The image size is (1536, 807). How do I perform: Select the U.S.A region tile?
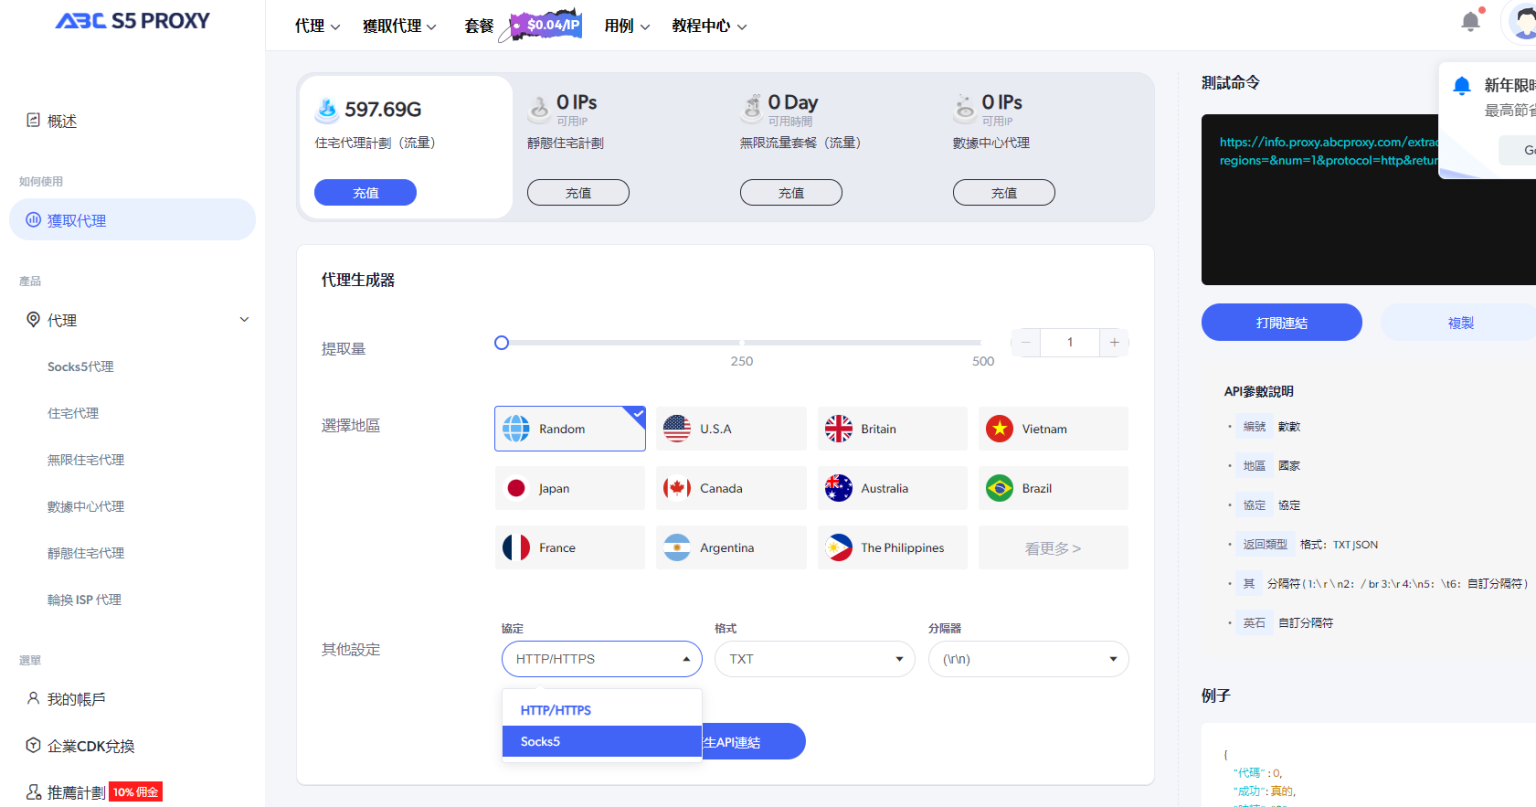tap(730, 428)
